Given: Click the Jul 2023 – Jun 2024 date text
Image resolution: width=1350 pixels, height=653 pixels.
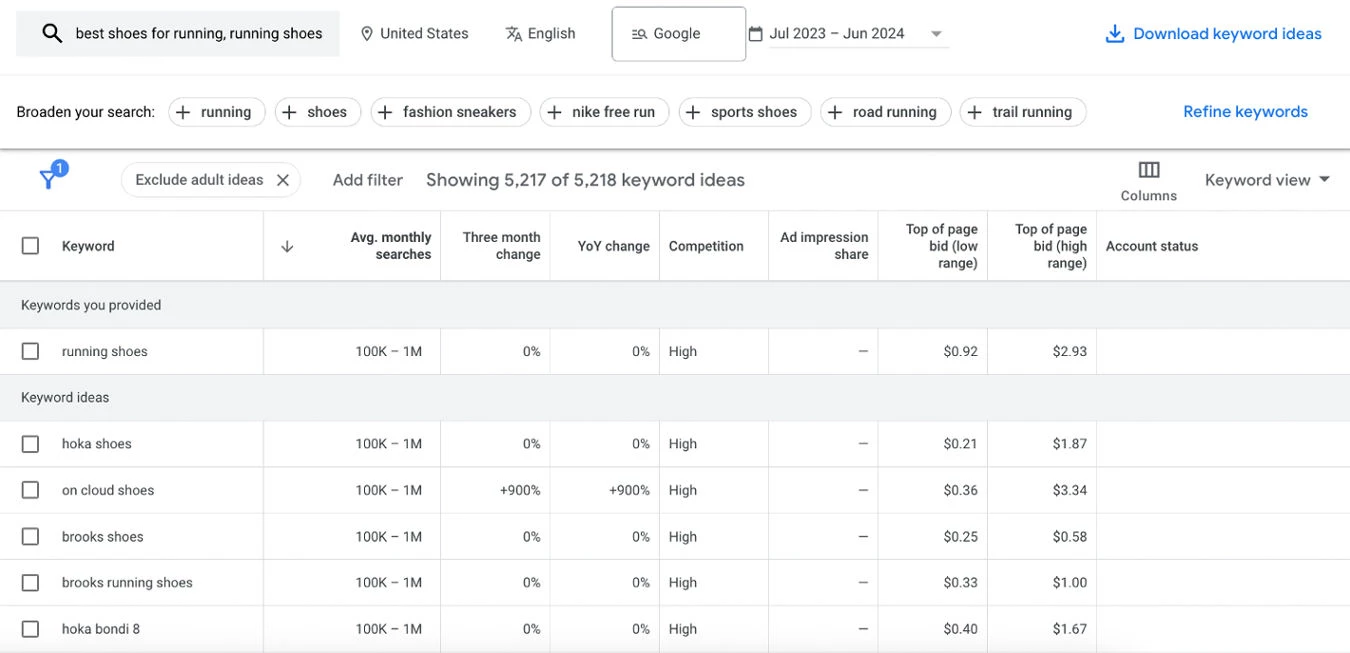Looking at the screenshot, I should point(836,34).
